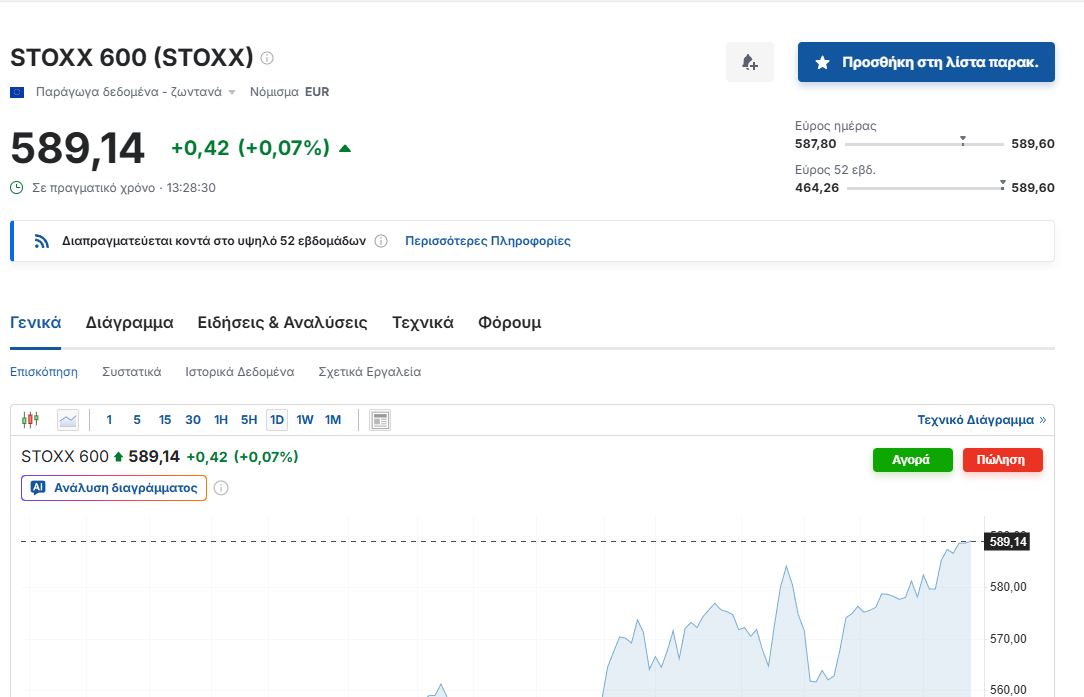
Task: Select the 5H chart interval
Action: click(x=249, y=420)
